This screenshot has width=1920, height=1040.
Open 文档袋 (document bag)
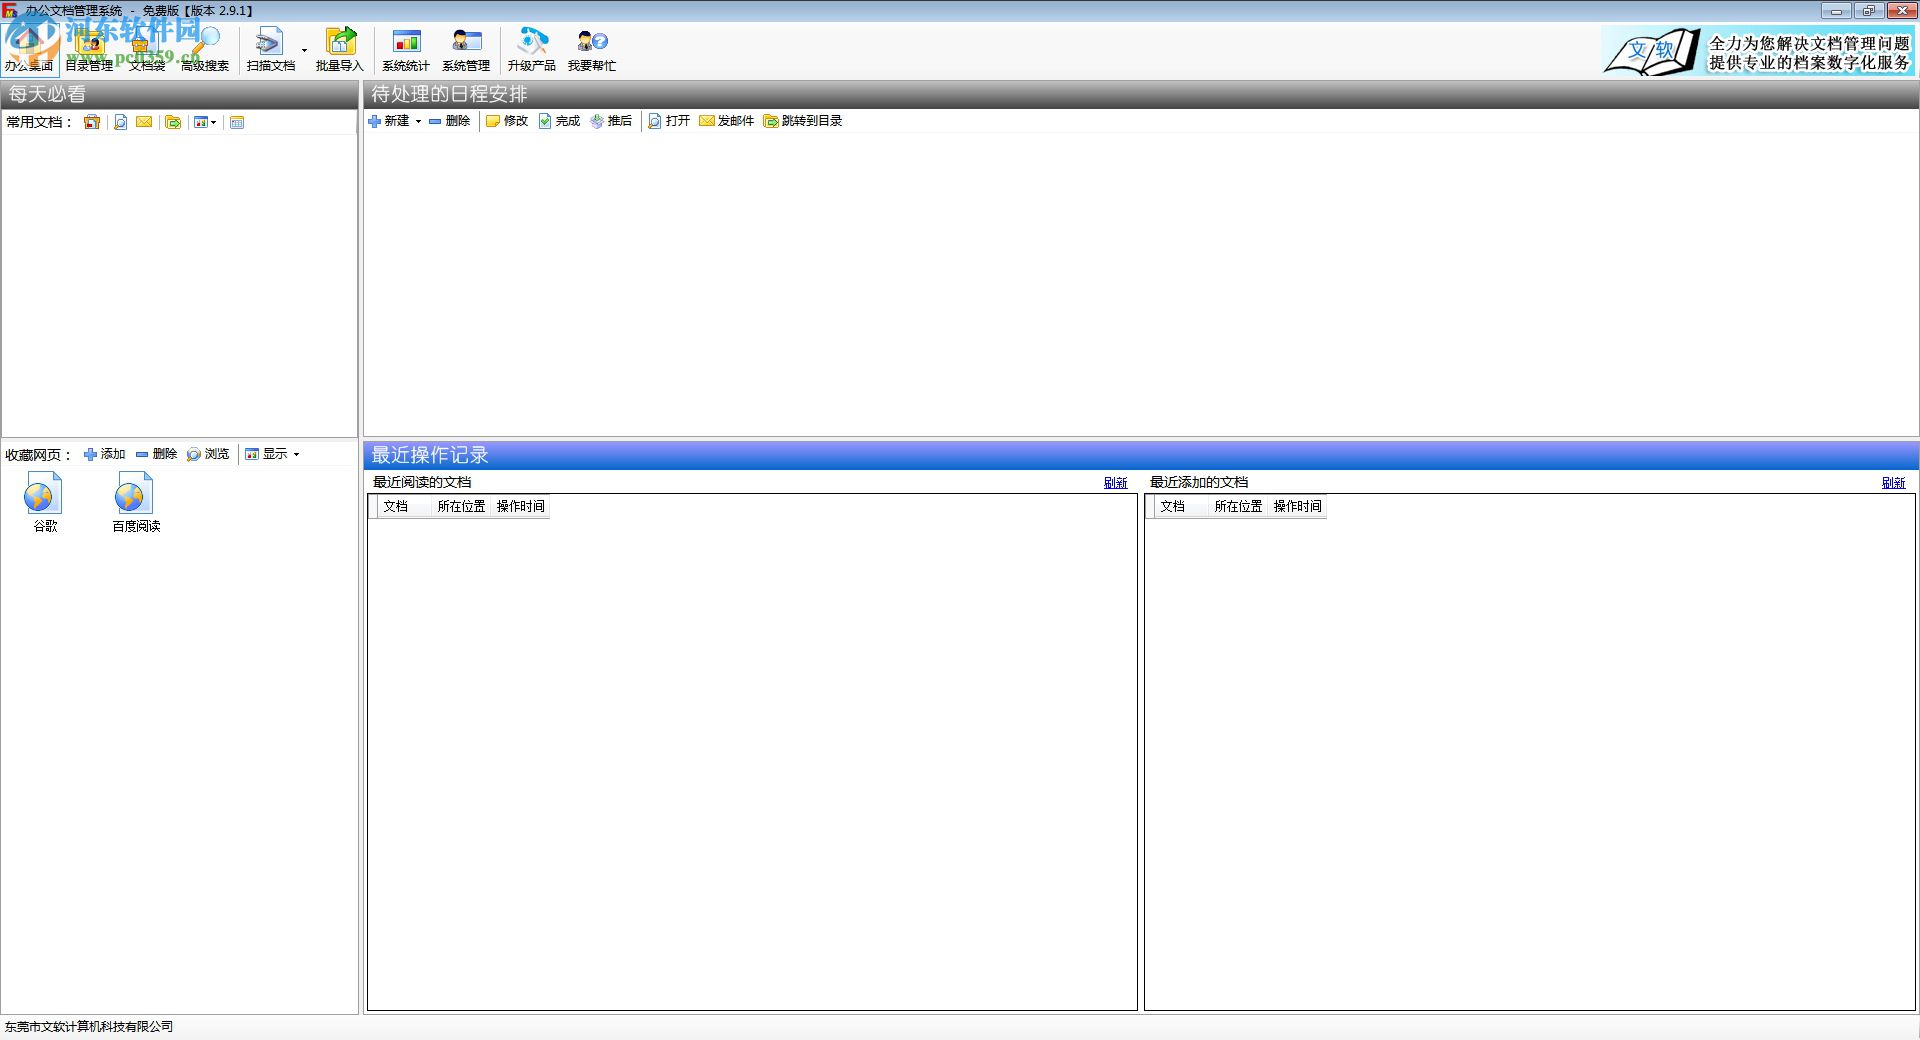click(x=147, y=50)
